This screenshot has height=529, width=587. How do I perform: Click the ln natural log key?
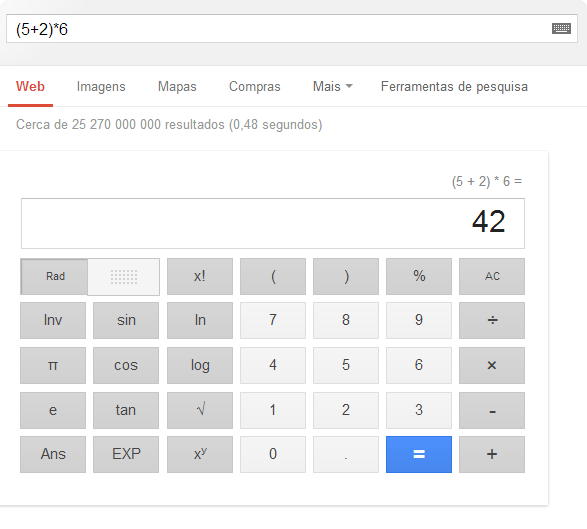[x=200, y=320]
